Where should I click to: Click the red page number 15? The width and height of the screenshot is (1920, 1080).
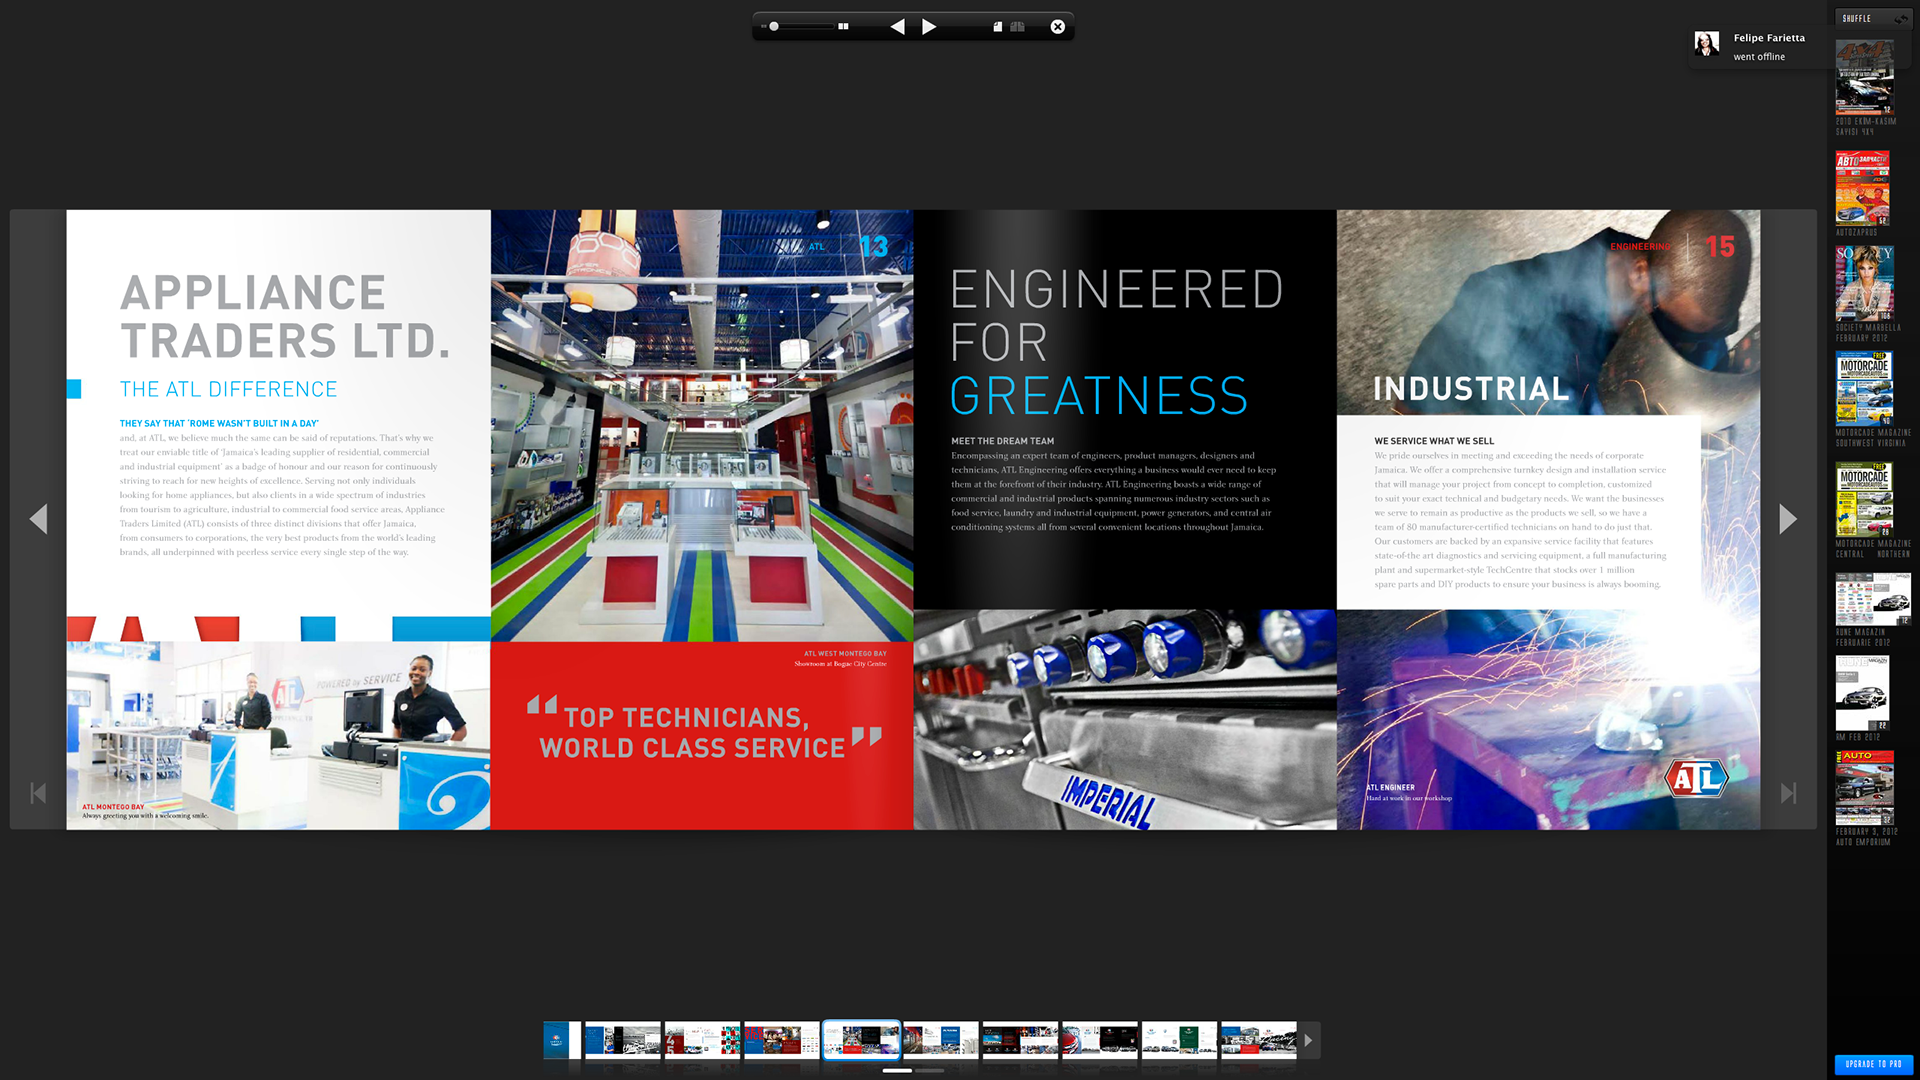1719,246
